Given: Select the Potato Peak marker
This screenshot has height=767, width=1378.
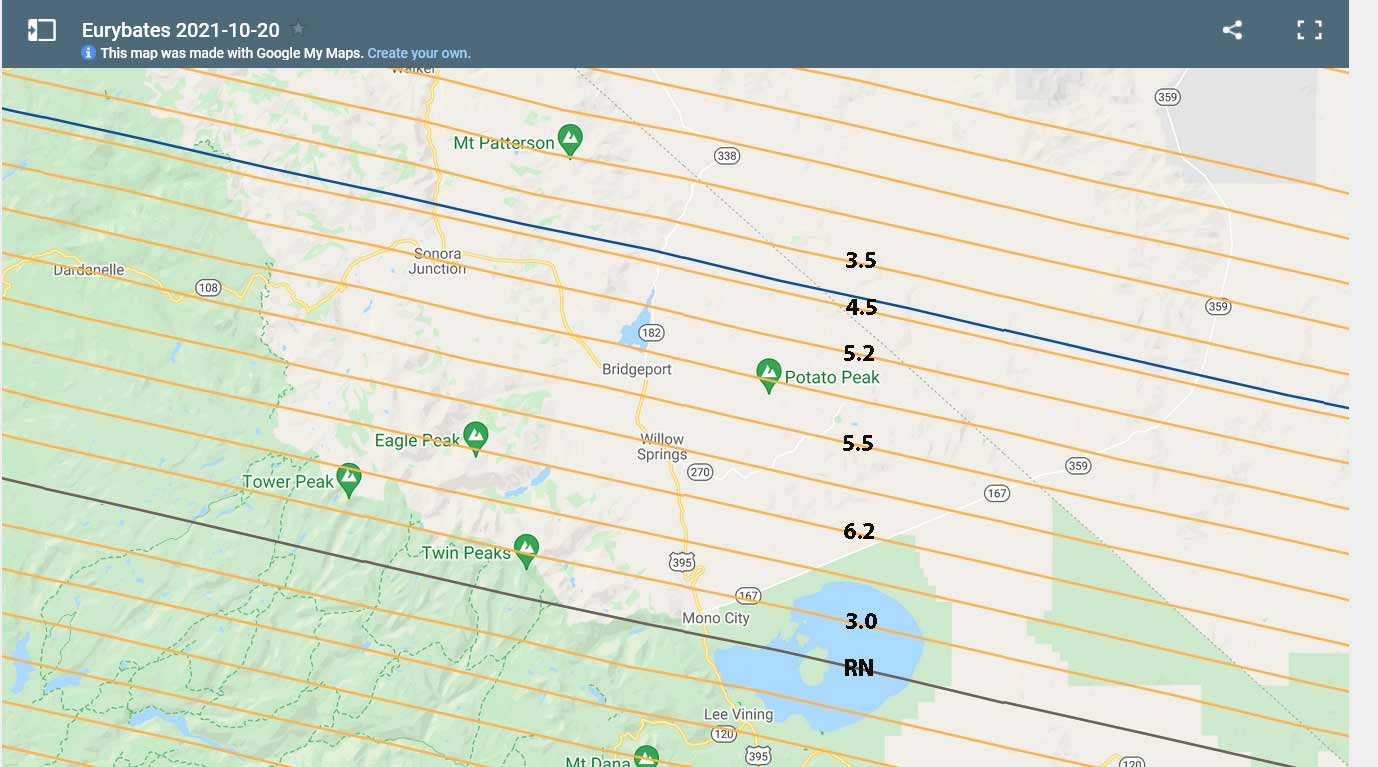Looking at the screenshot, I should click(x=768, y=376).
